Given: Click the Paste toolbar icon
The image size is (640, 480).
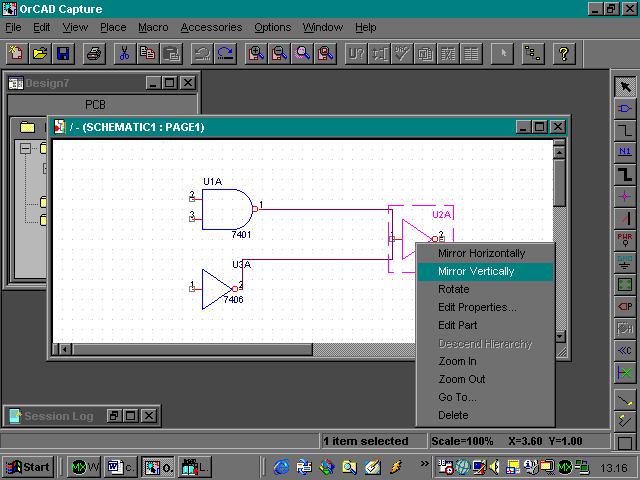Looking at the screenshot, I should pos(171,53).
